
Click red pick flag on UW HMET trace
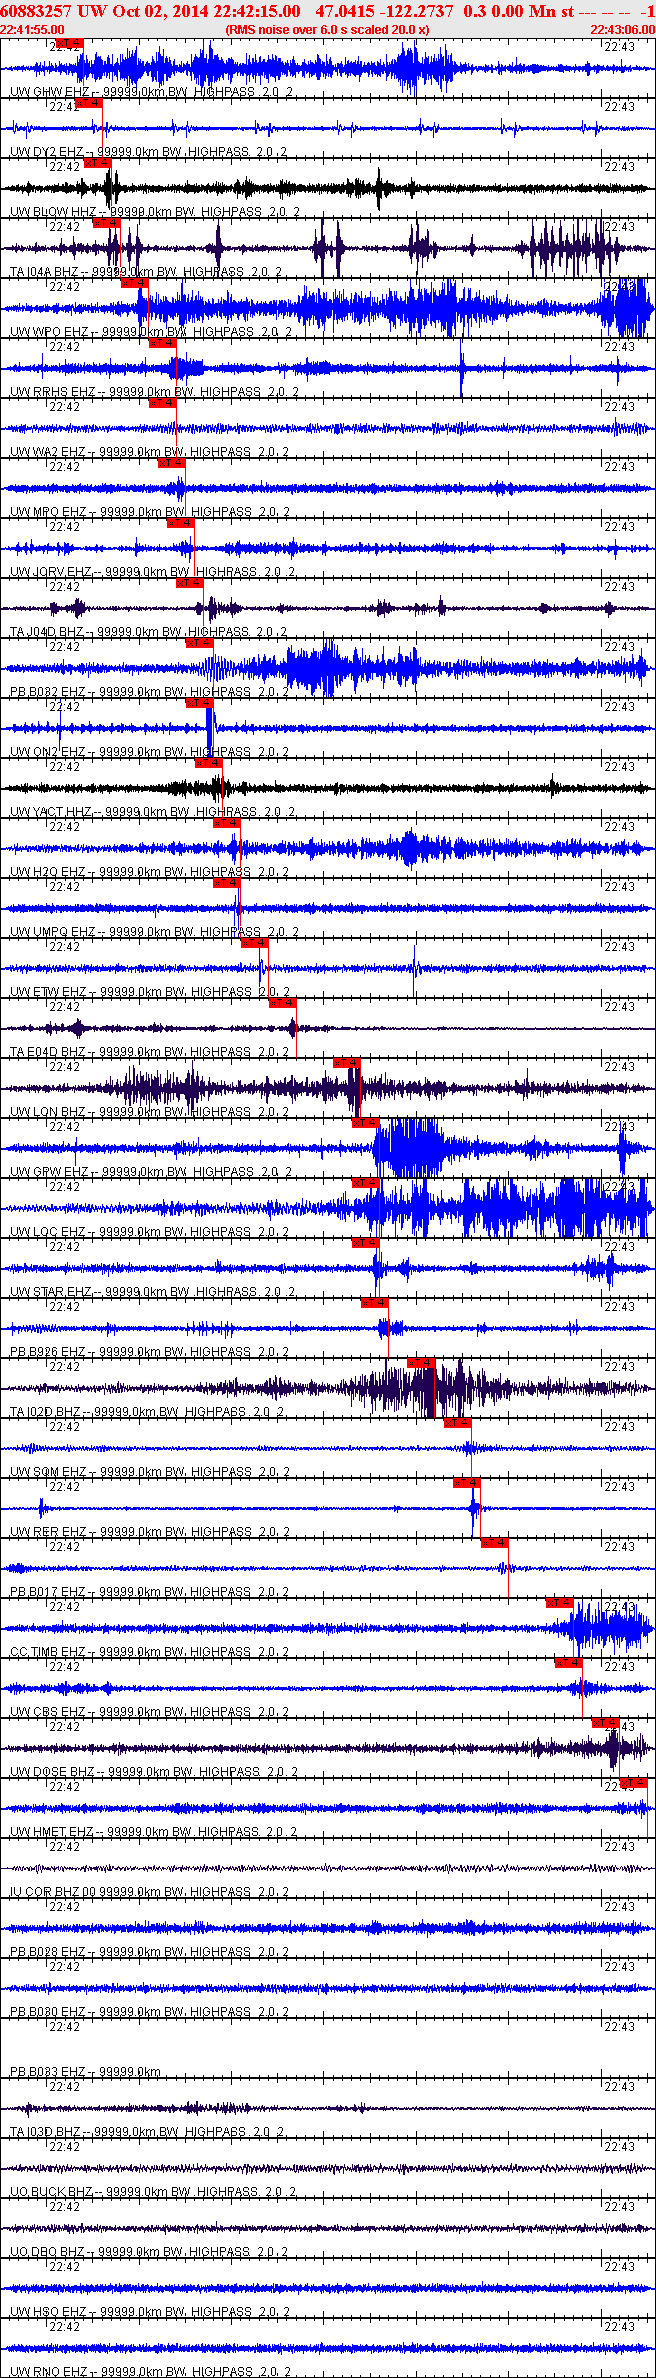point(634,1783)
